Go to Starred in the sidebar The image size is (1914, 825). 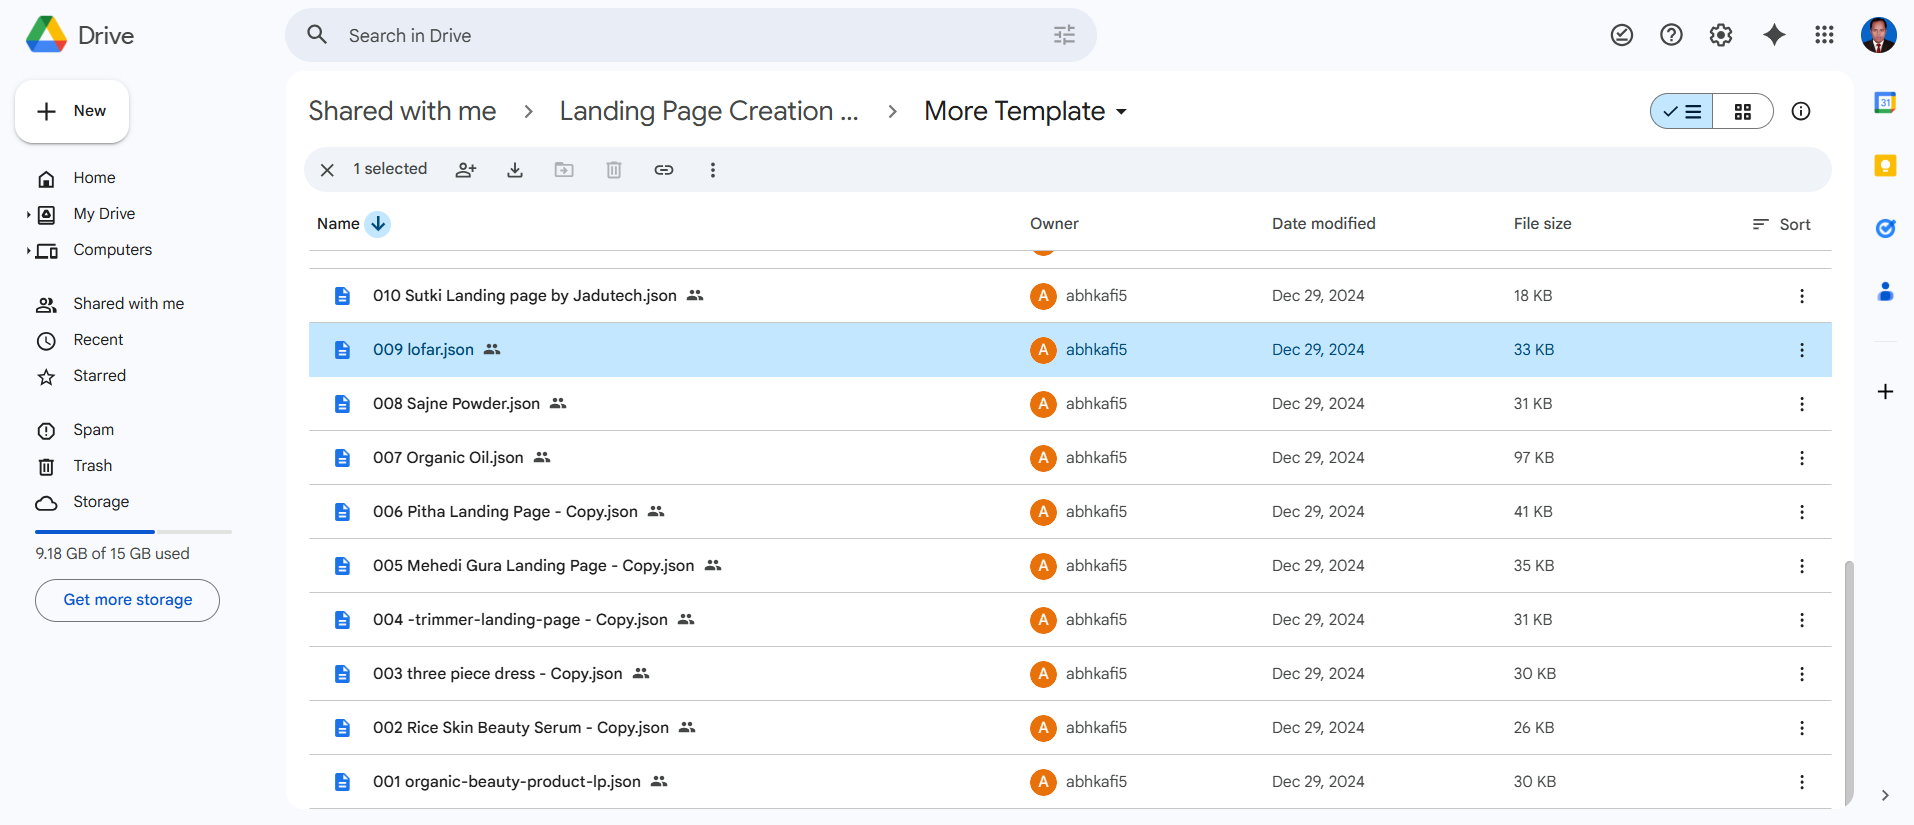point(99,376)
